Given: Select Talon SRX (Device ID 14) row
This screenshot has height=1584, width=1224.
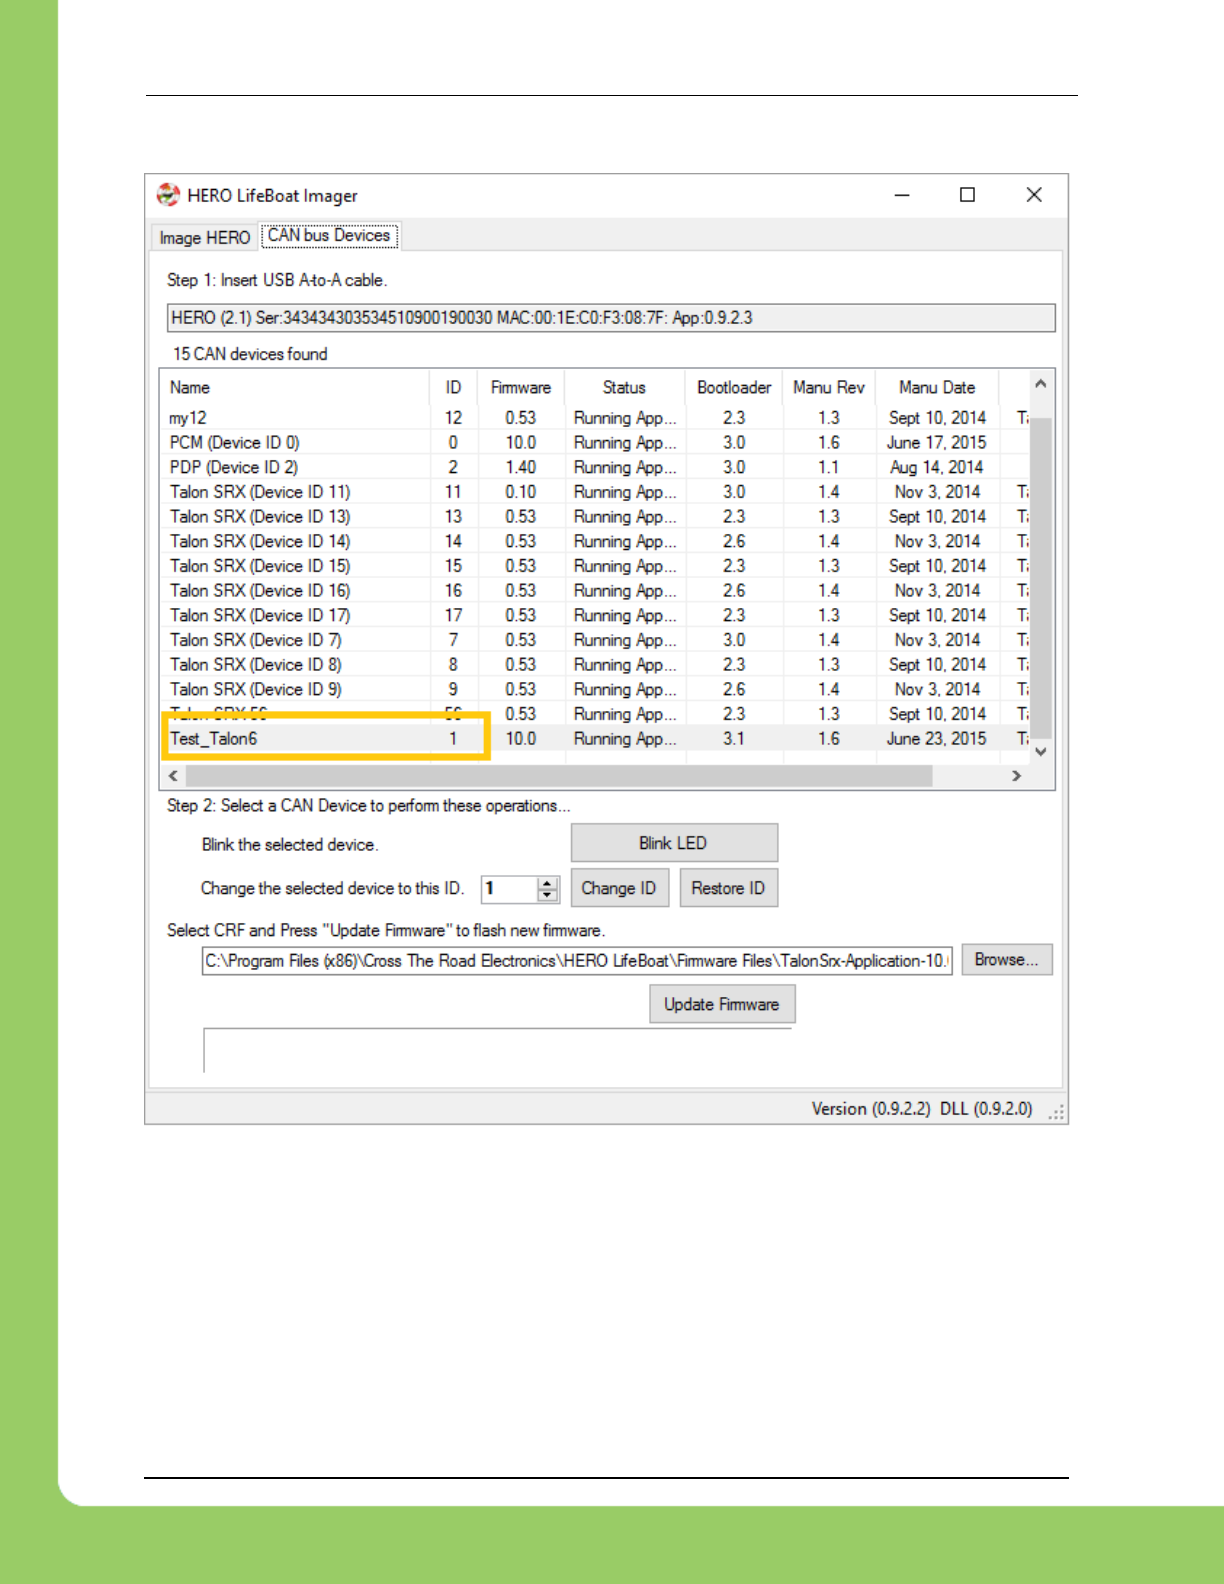Looking at the screenshot, I should tap(595, 541).
